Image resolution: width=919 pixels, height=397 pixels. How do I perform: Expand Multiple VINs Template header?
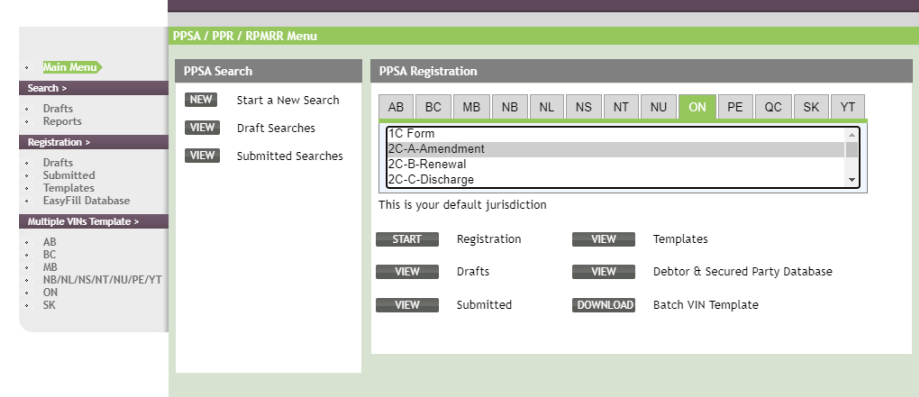[94, 222]
